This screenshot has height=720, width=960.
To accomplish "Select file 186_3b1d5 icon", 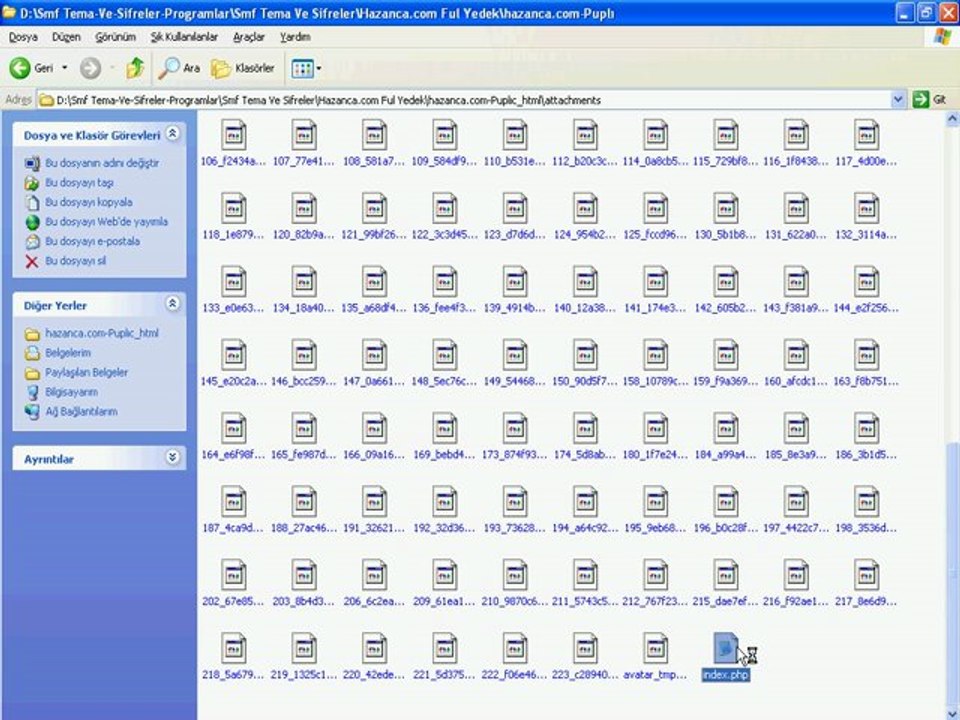I will coord(866,429).
